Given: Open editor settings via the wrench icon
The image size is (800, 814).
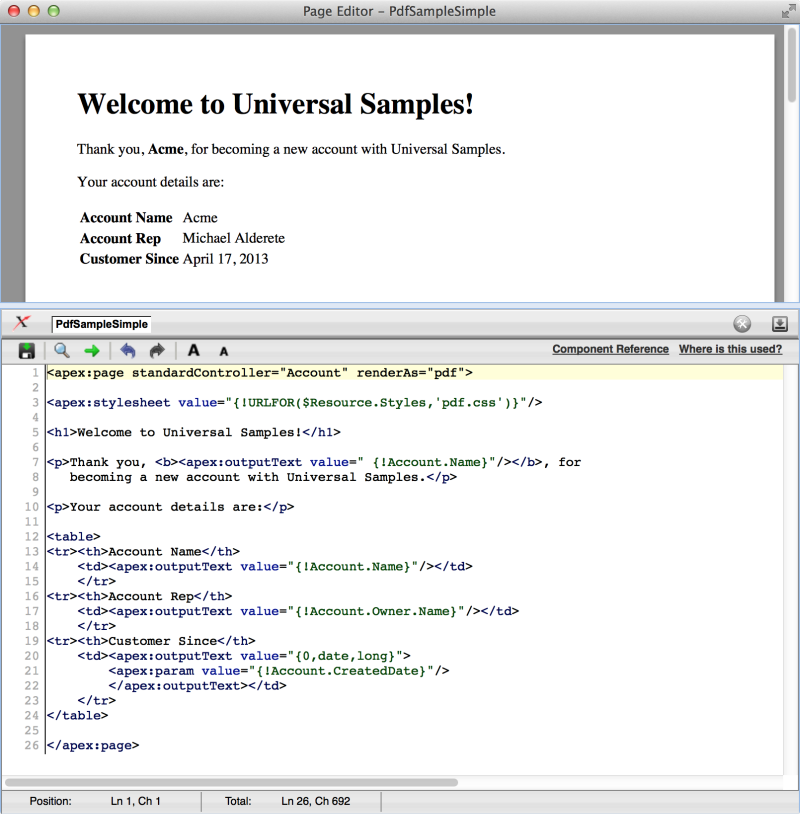Looking at the screenshot, I should pyautogui.click(x=741, y=323).
